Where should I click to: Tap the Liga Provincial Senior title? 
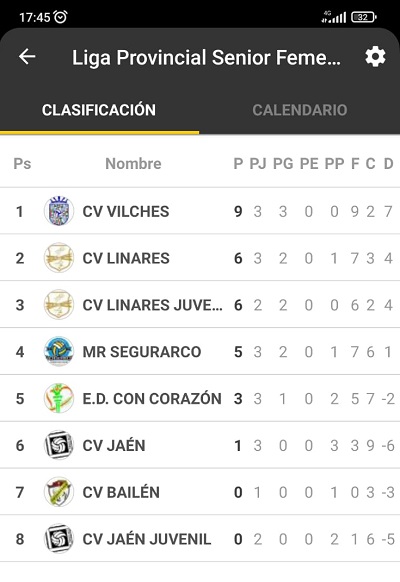tap(206, 58)
